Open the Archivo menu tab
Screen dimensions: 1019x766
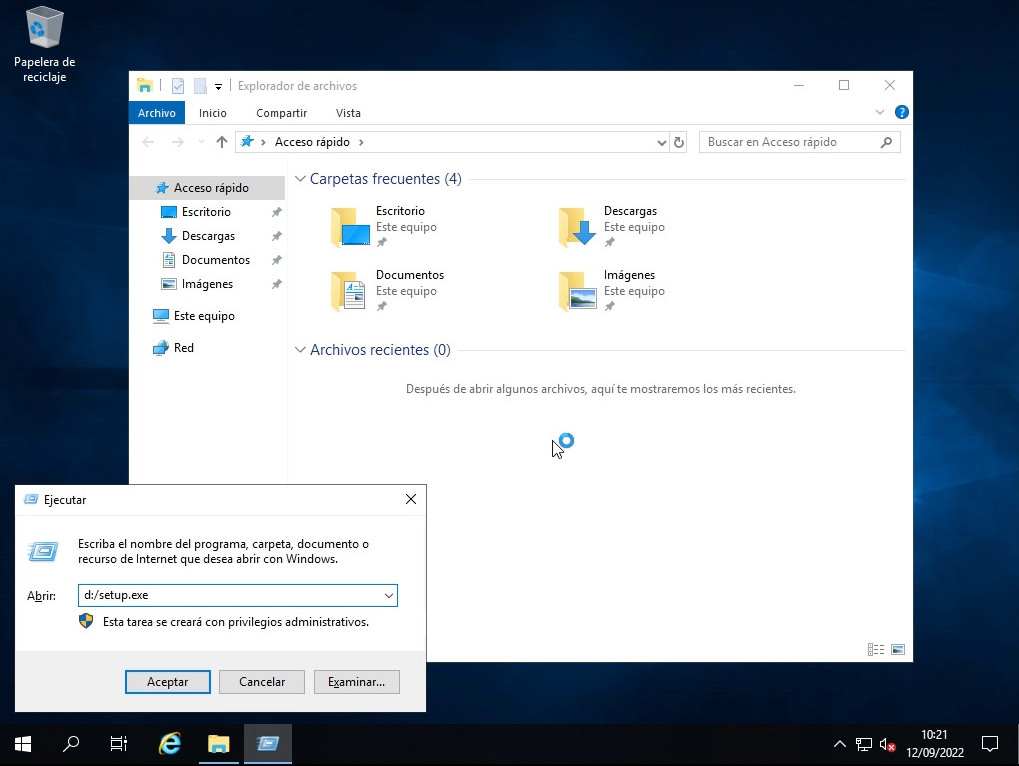pyautogui.click(x=157, y=113)
